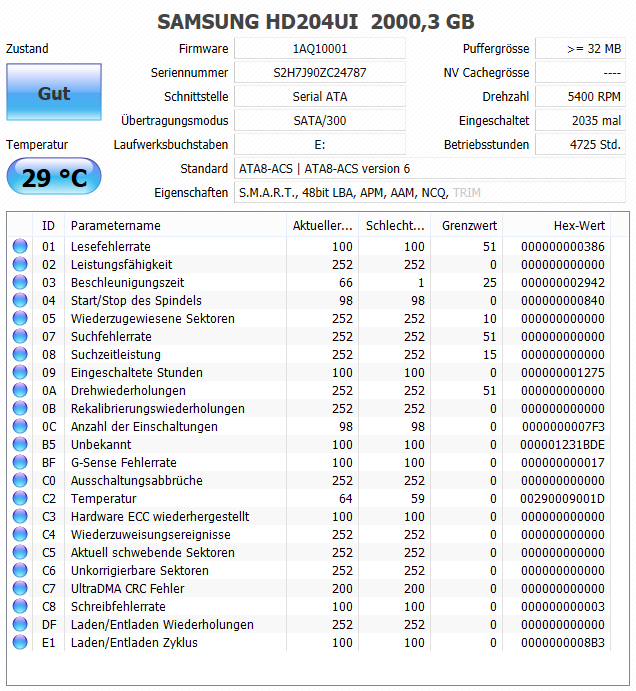636x691 pixels.
Task: Click the status orb for Temperatur row C2
Action: click(20, 498)
